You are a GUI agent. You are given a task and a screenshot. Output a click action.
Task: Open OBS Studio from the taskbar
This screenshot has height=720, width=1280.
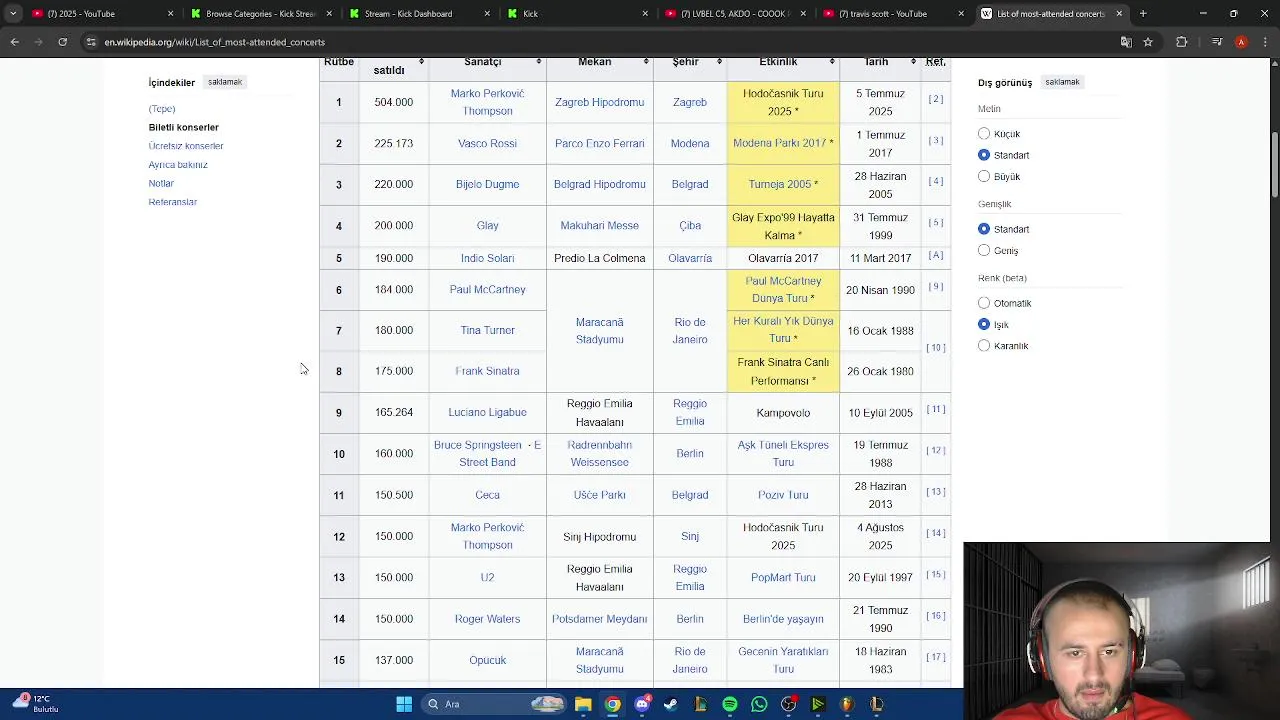point(789,704)
